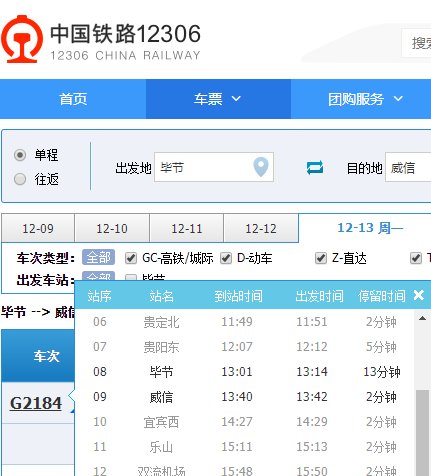
Task: Click station name 乐山 in stops list
Action: pyautogui.click(x=161, y=447)
